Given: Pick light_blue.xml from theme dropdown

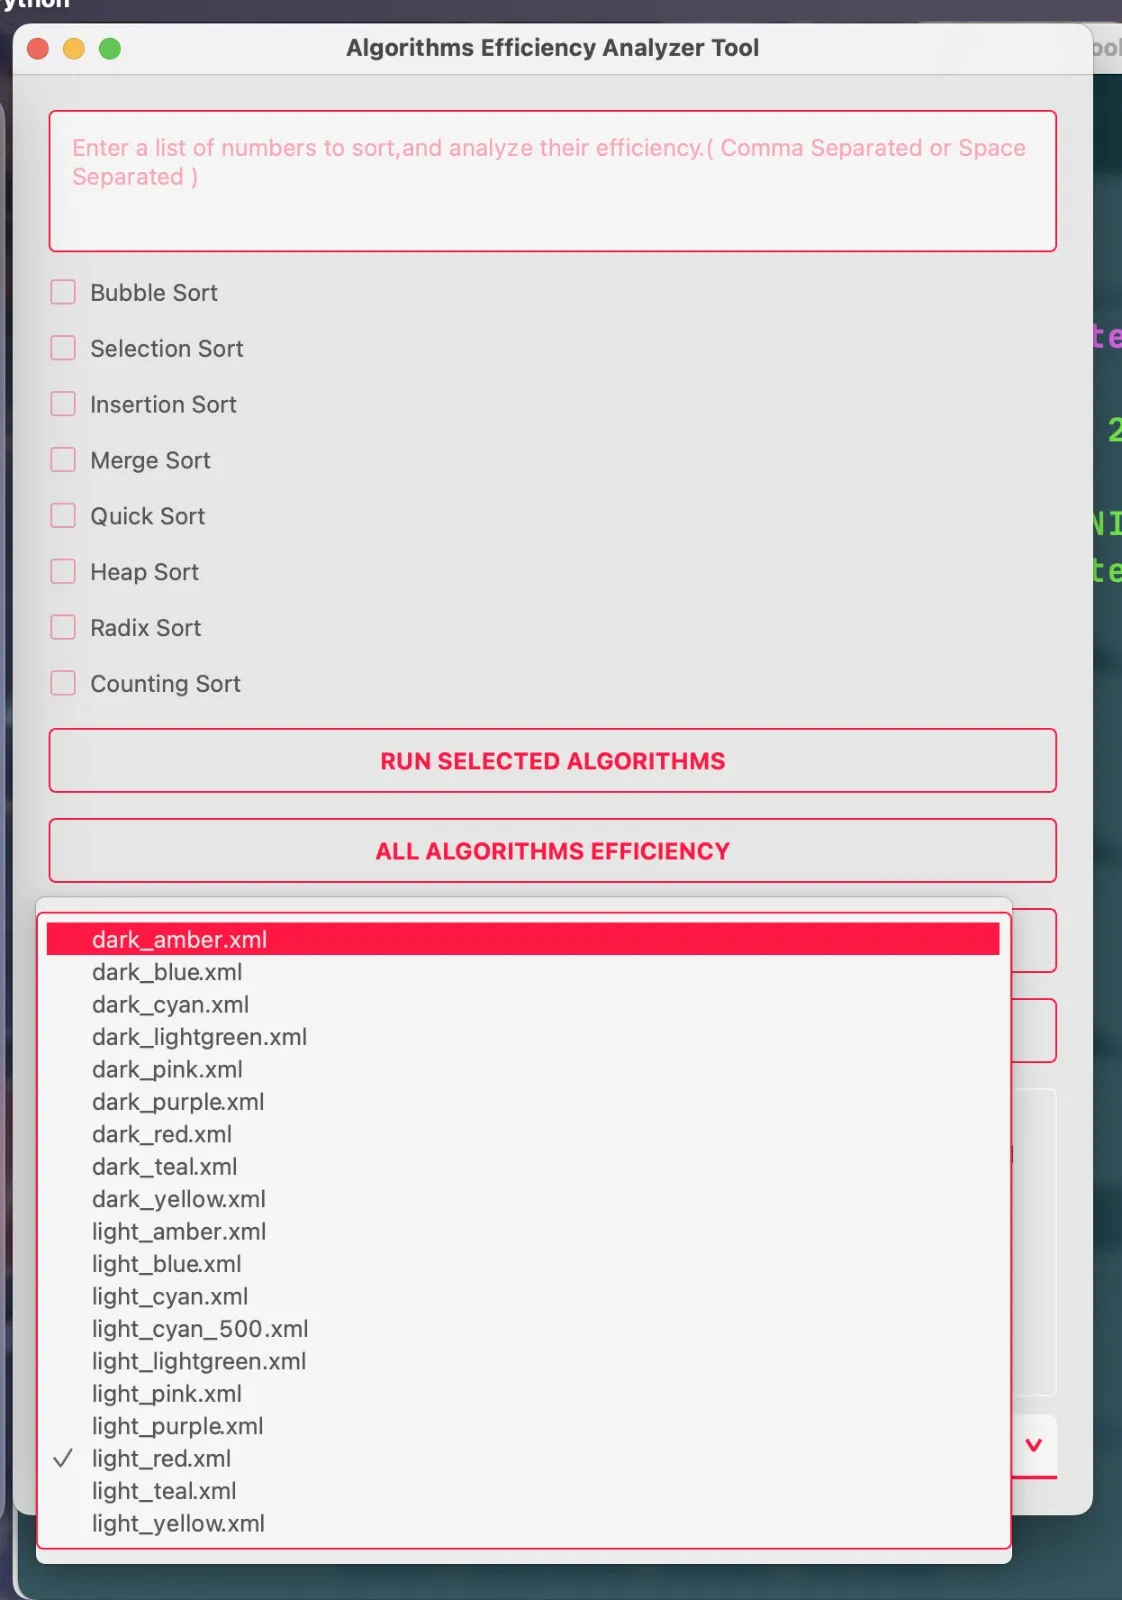Looking at the screenshot, I should click(x=523, y=1263).
